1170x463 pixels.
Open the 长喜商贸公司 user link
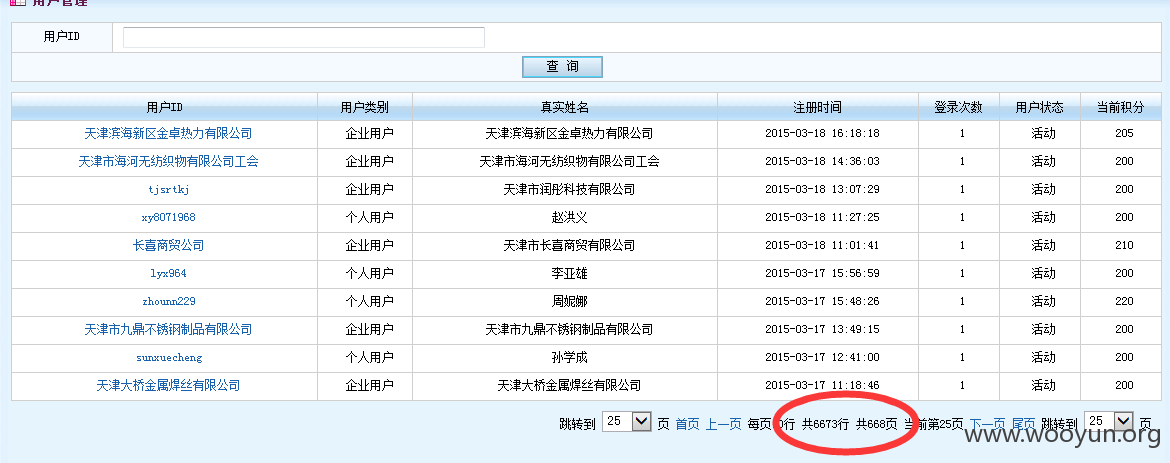168,246
